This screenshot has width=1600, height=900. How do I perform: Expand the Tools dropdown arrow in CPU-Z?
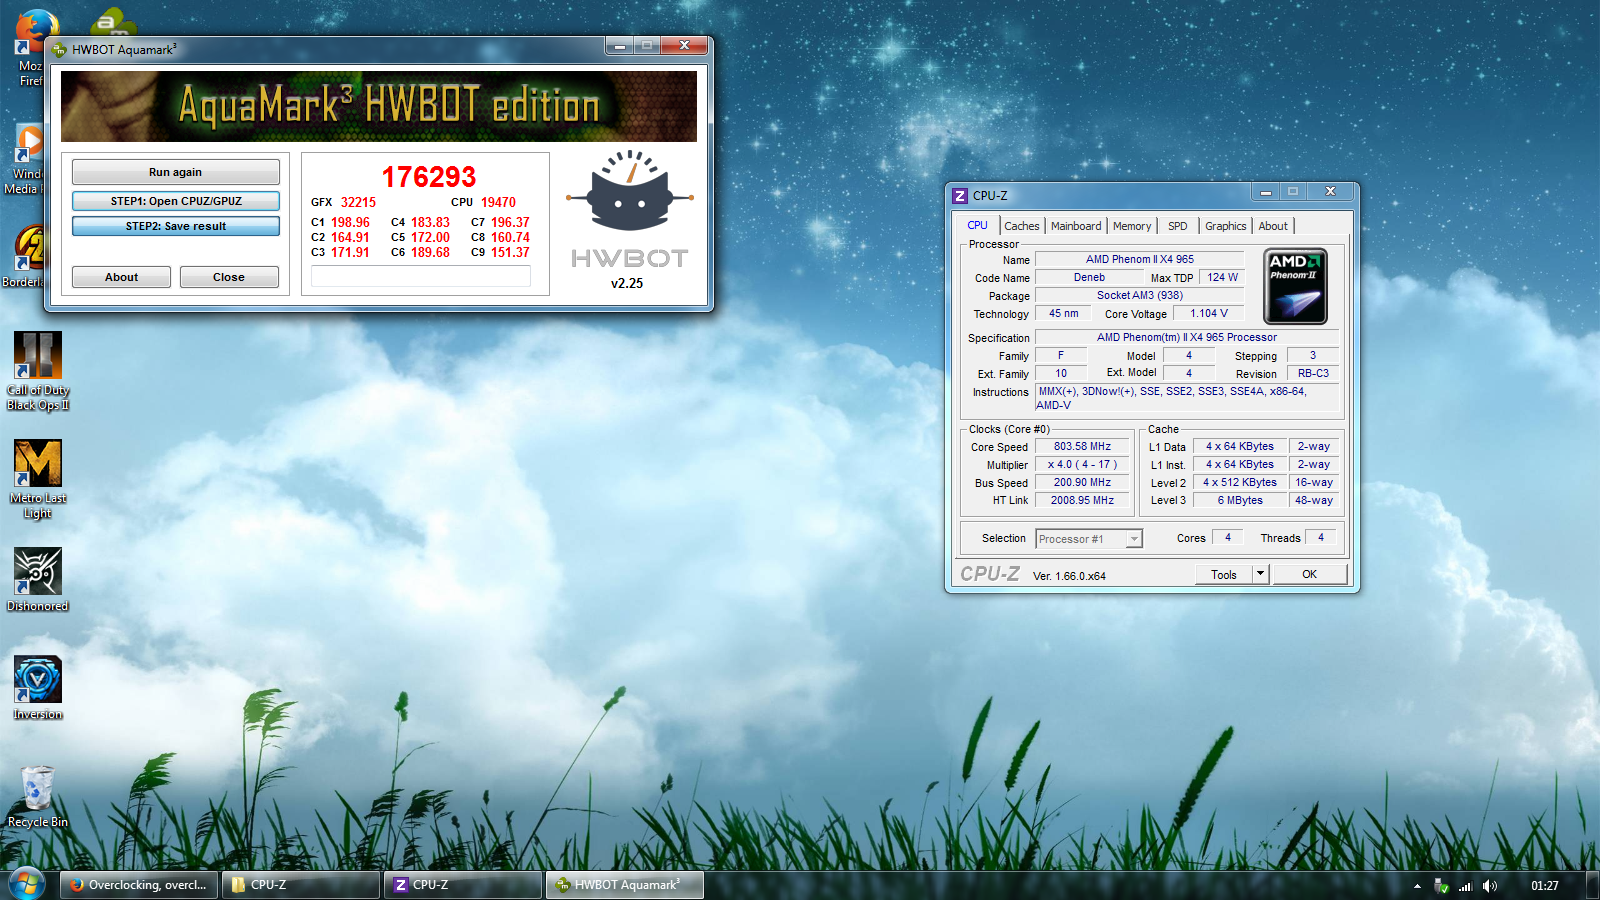coord(1261,575)
